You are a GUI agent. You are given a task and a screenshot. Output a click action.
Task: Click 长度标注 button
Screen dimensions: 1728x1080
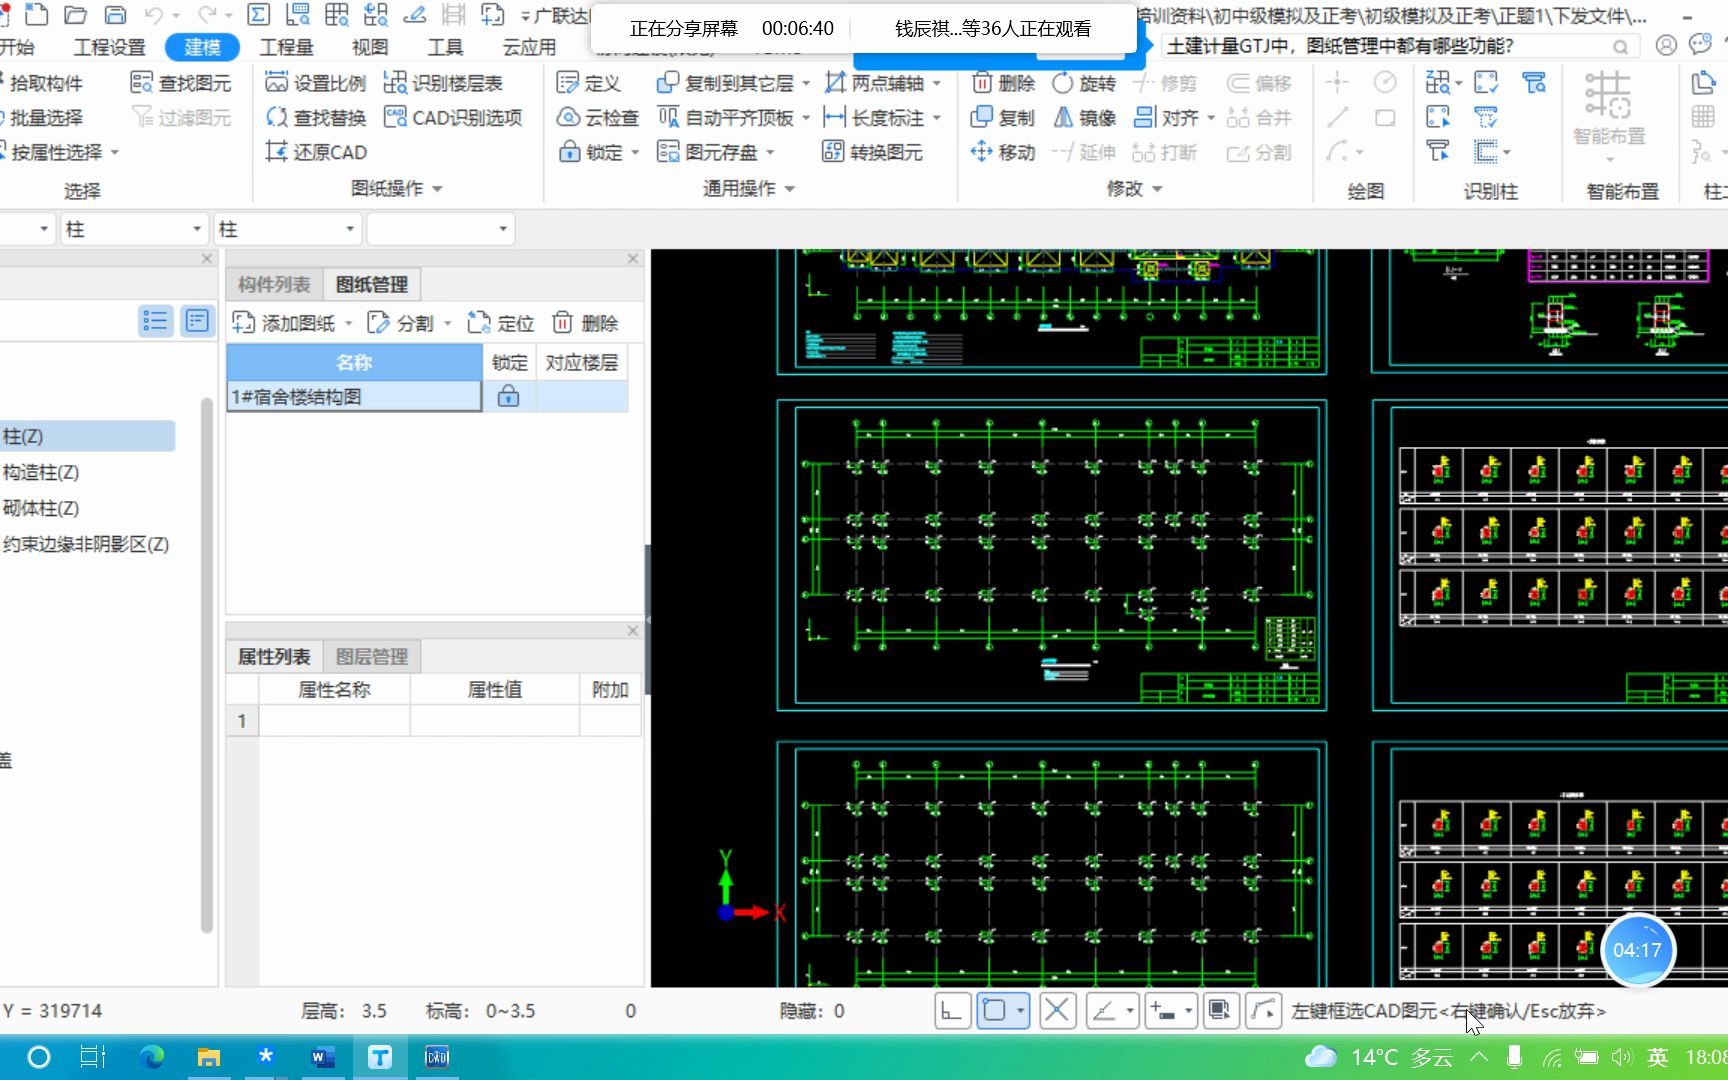(x=873, y=118)
